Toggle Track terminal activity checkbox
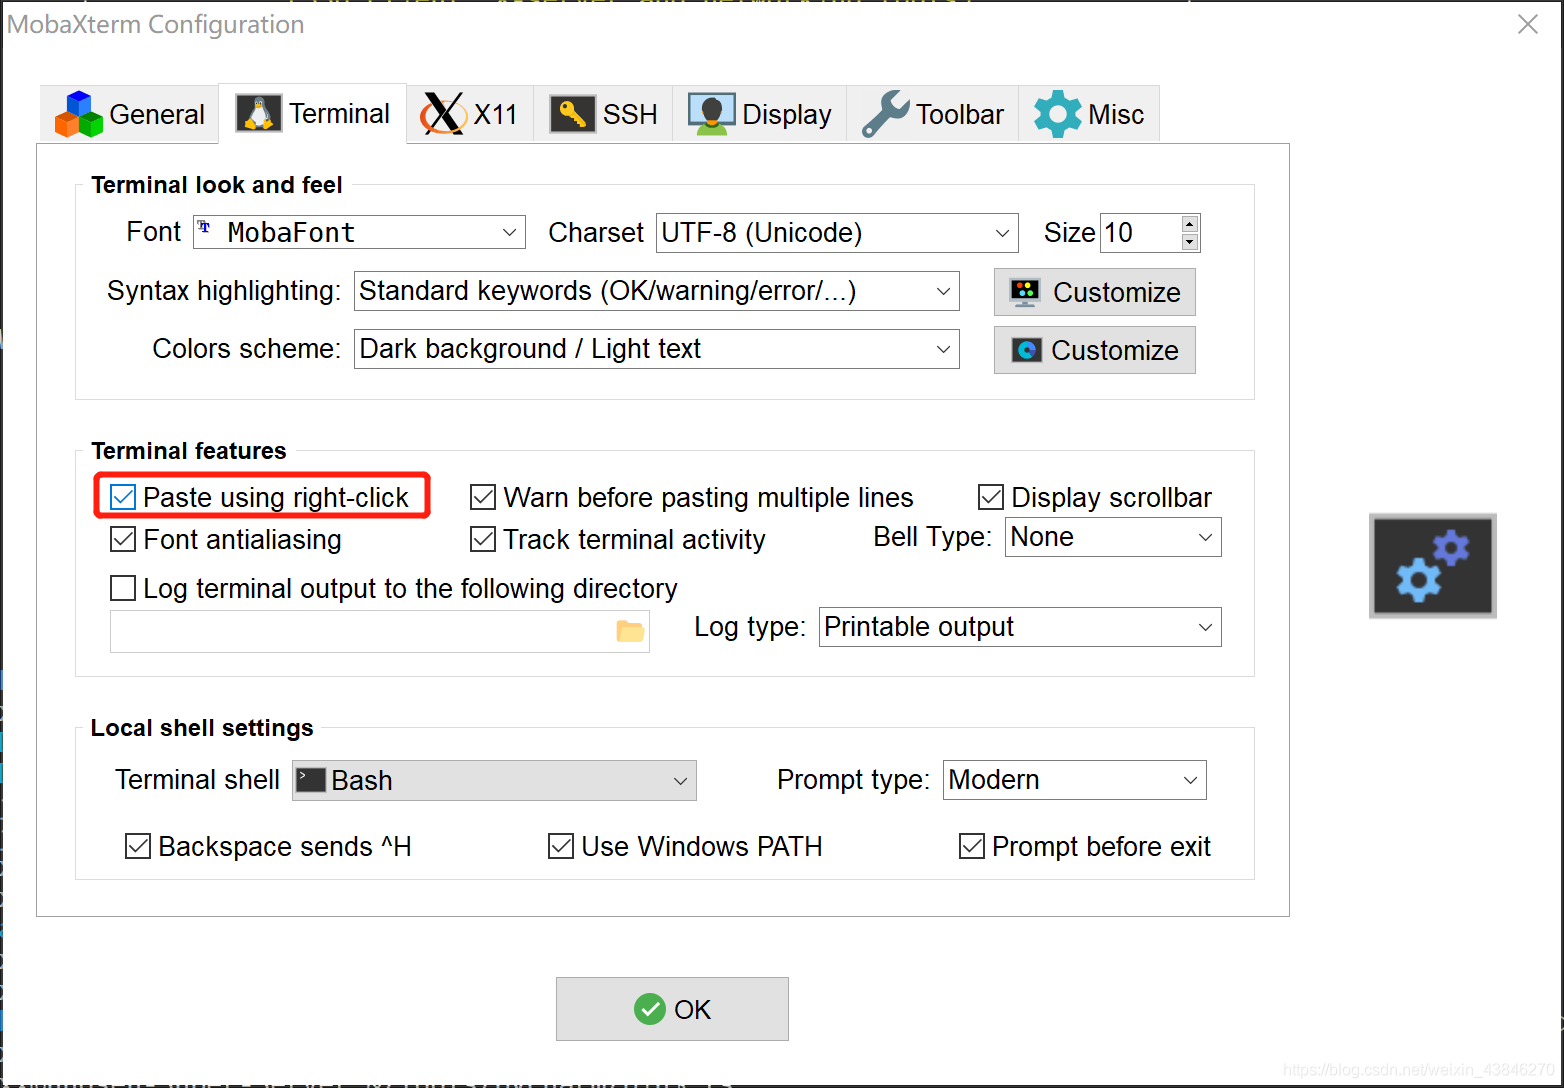Screen dimensions: 1564x1088 (x=483, y=539)
